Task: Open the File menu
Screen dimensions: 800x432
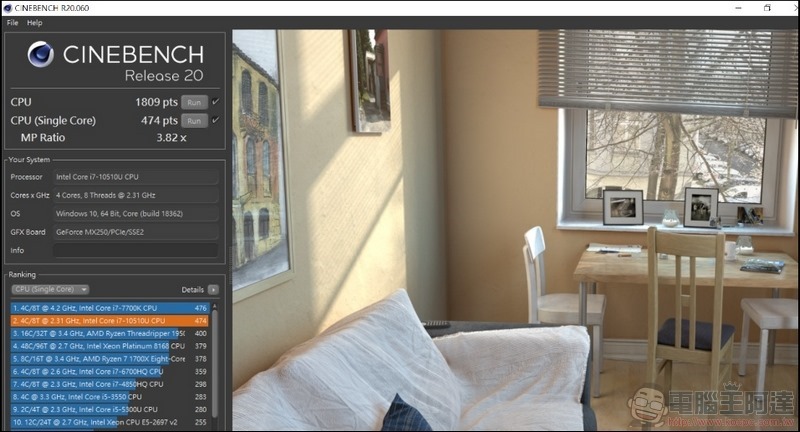Action: coord(13,22)
